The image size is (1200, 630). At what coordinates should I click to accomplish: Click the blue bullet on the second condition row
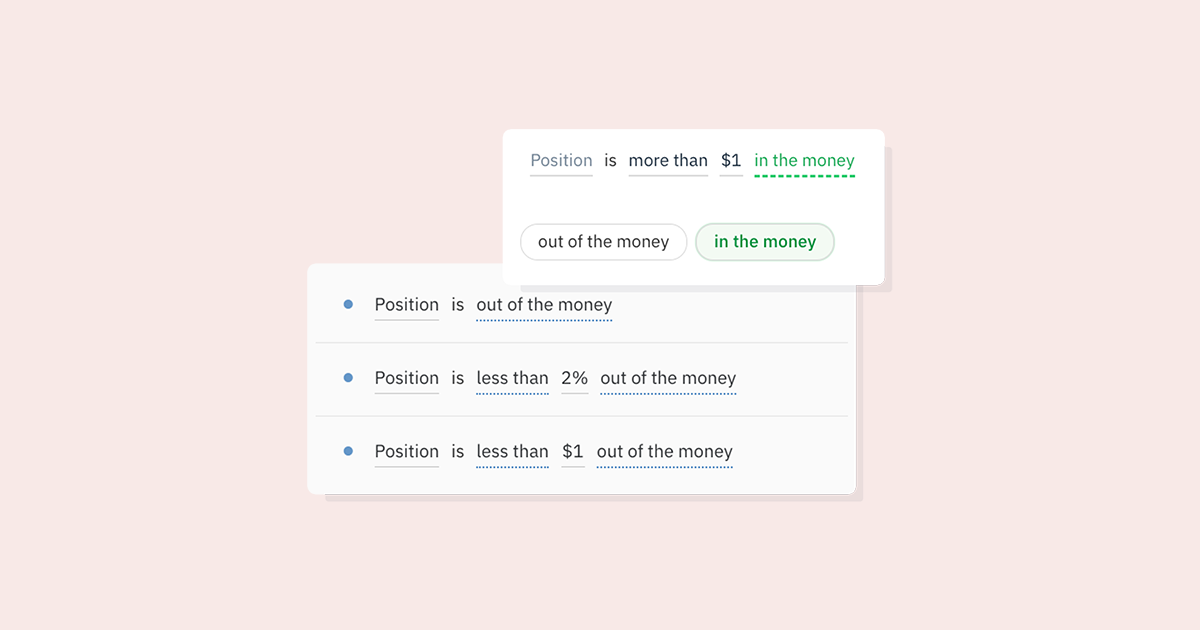348,378
